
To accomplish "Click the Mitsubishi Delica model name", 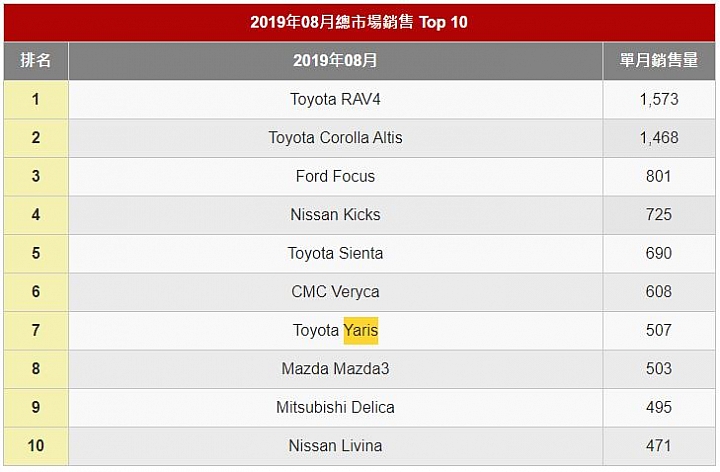I will tap(335, 407).
